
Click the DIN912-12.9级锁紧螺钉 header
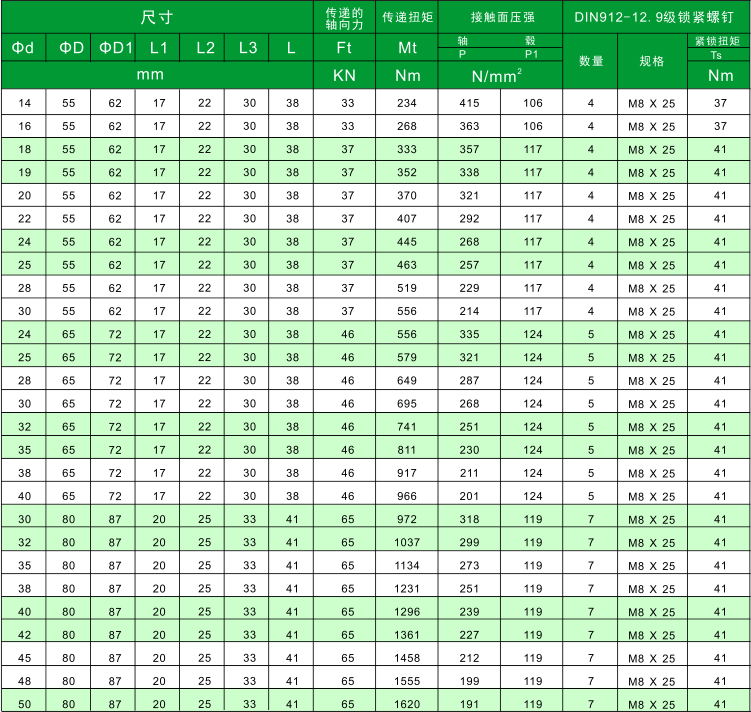point(656,17)
